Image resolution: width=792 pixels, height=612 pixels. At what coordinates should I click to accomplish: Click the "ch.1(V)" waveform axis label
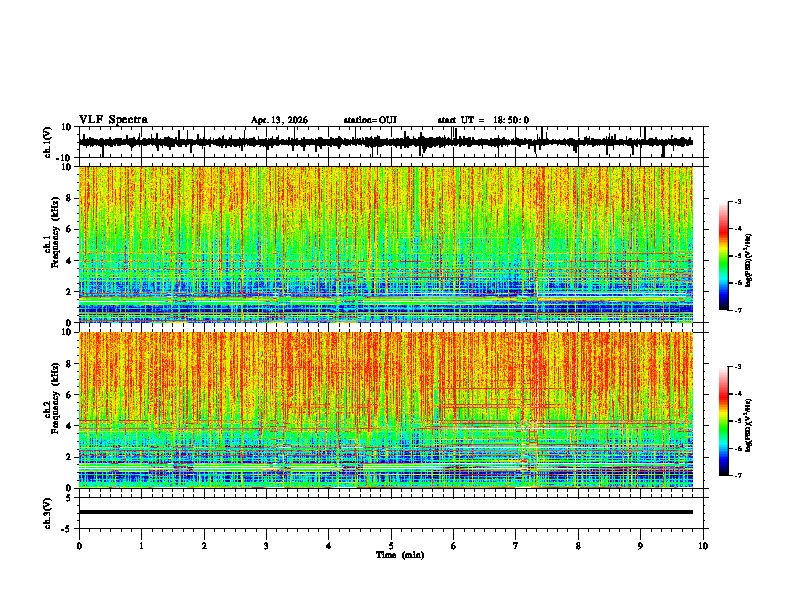pyautogui.click(x=48, y=142)
